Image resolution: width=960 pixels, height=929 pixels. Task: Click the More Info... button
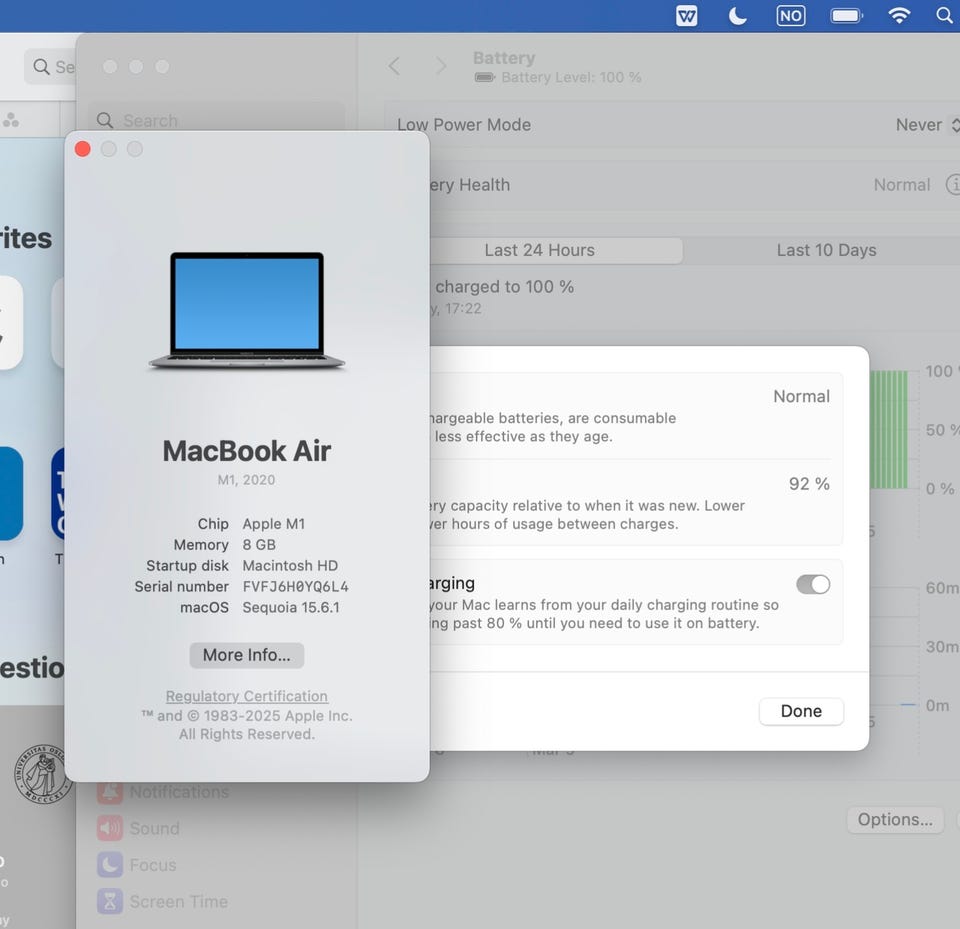246,655
